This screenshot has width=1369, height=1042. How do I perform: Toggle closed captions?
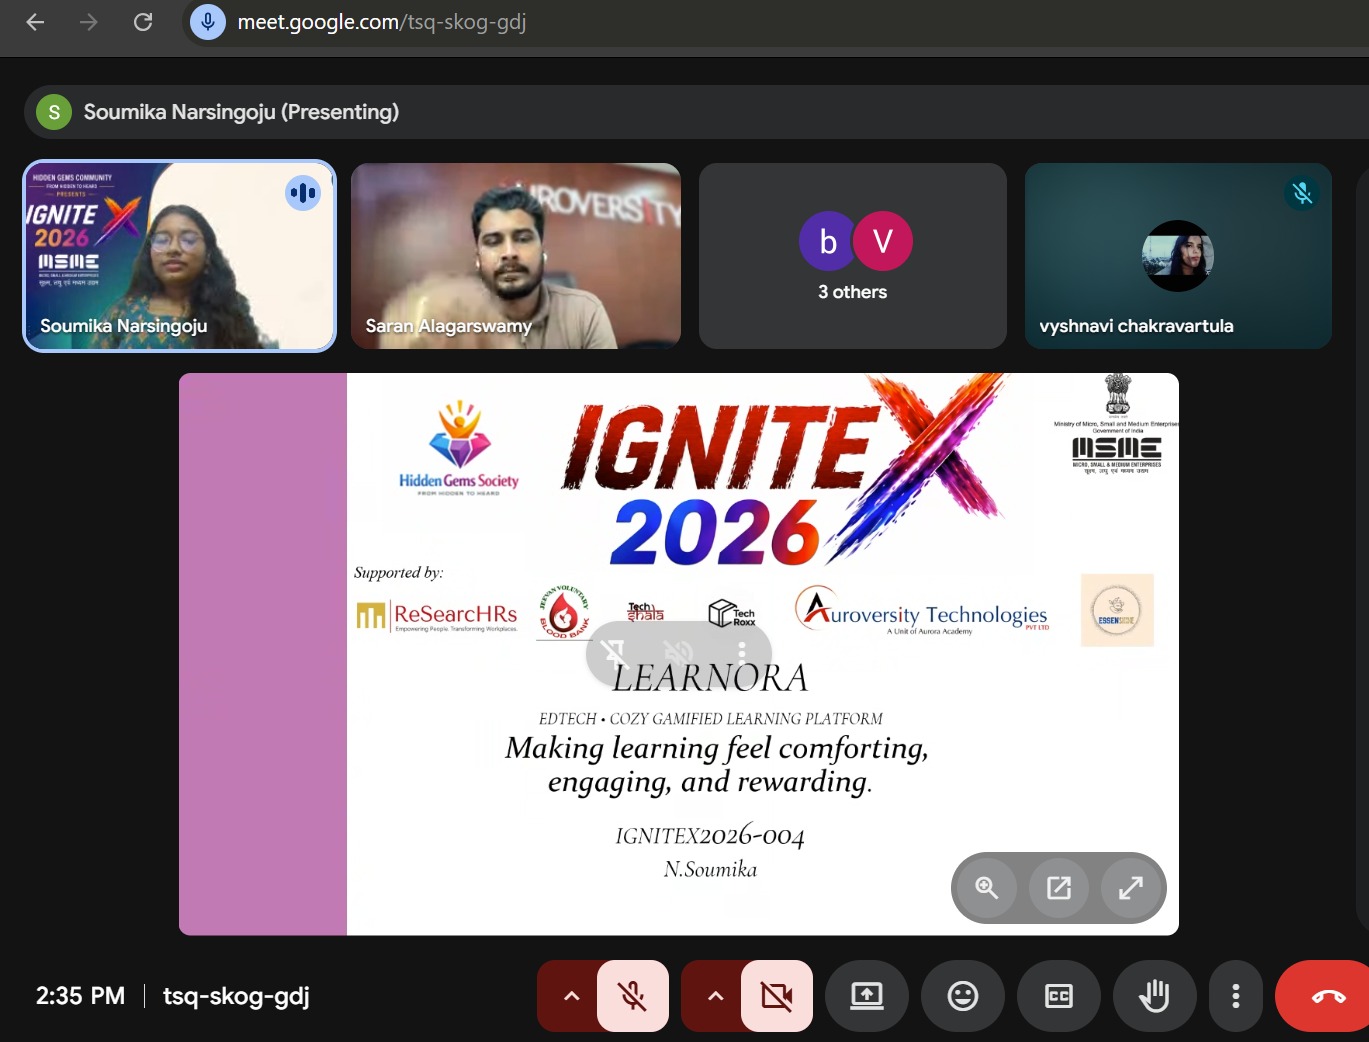(x=1059, y=996)
